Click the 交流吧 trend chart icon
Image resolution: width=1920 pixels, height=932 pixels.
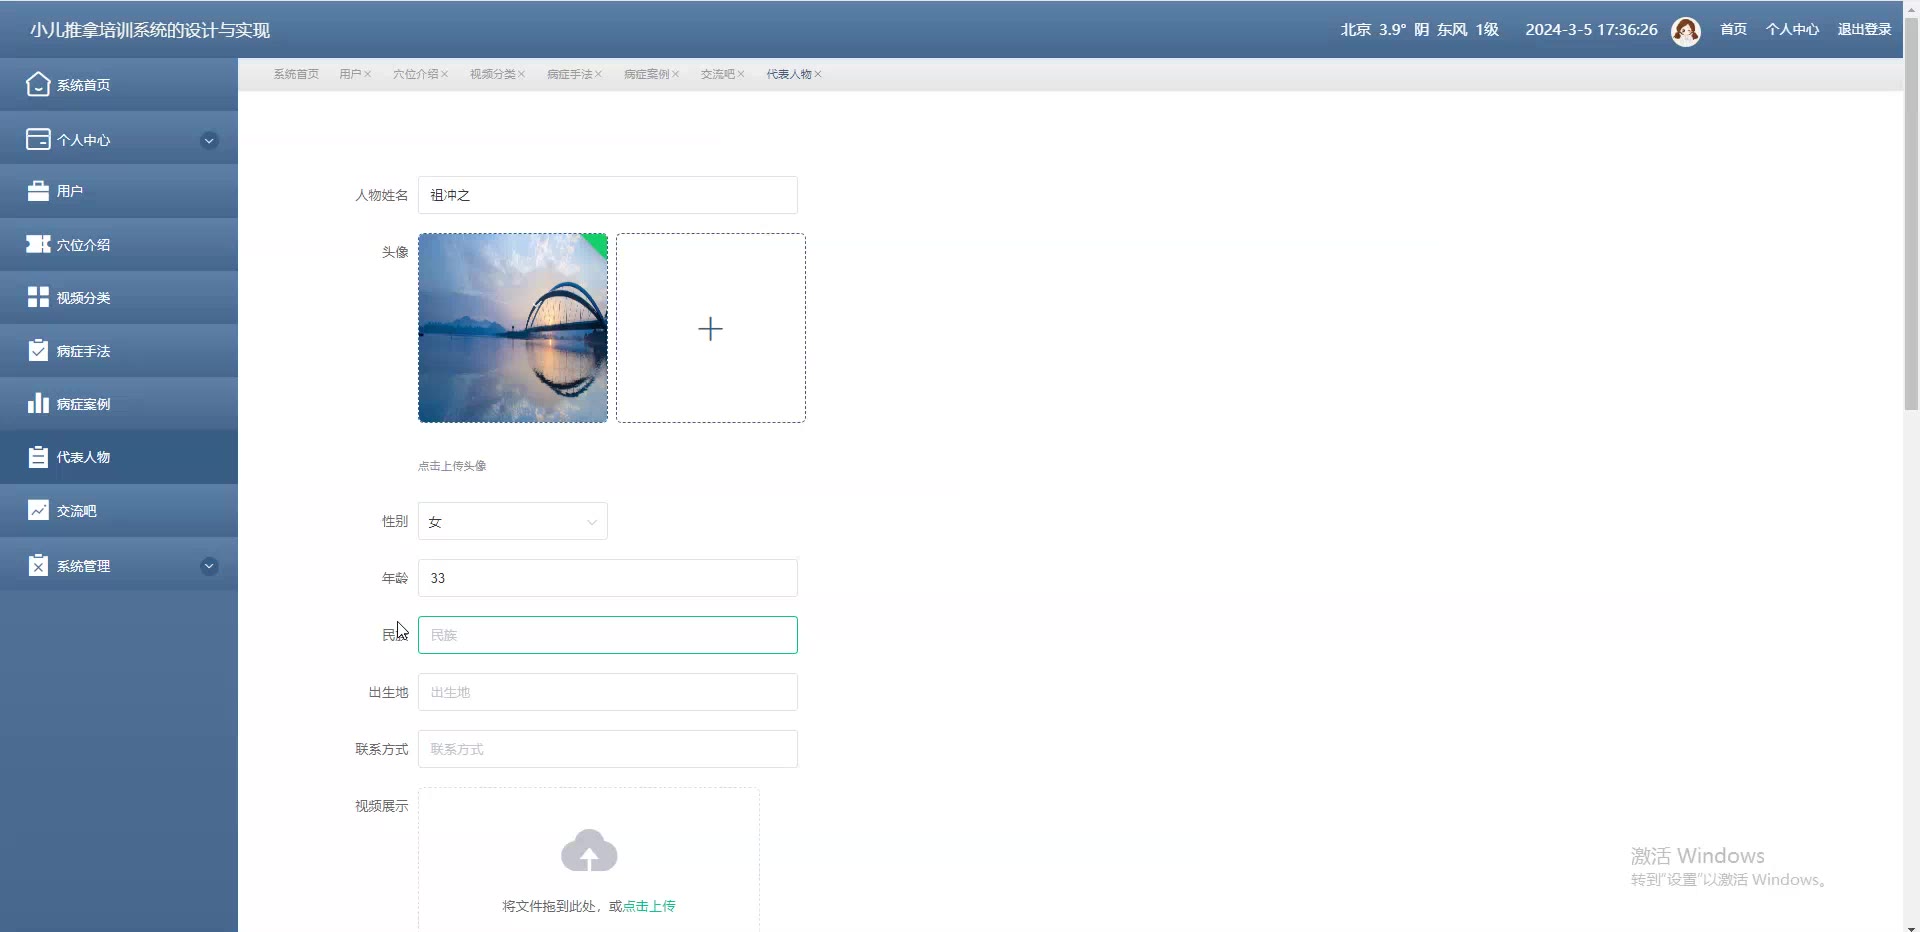(x=38, y=510)
